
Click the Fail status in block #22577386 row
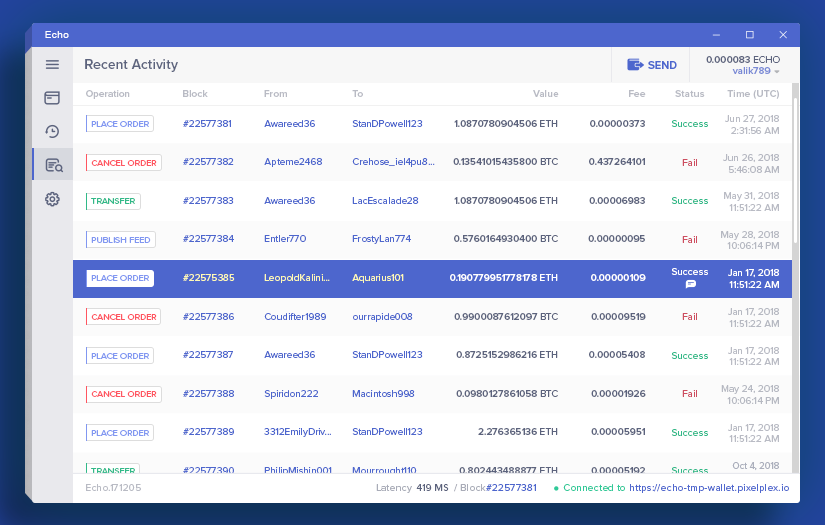[x=690, y=317]
